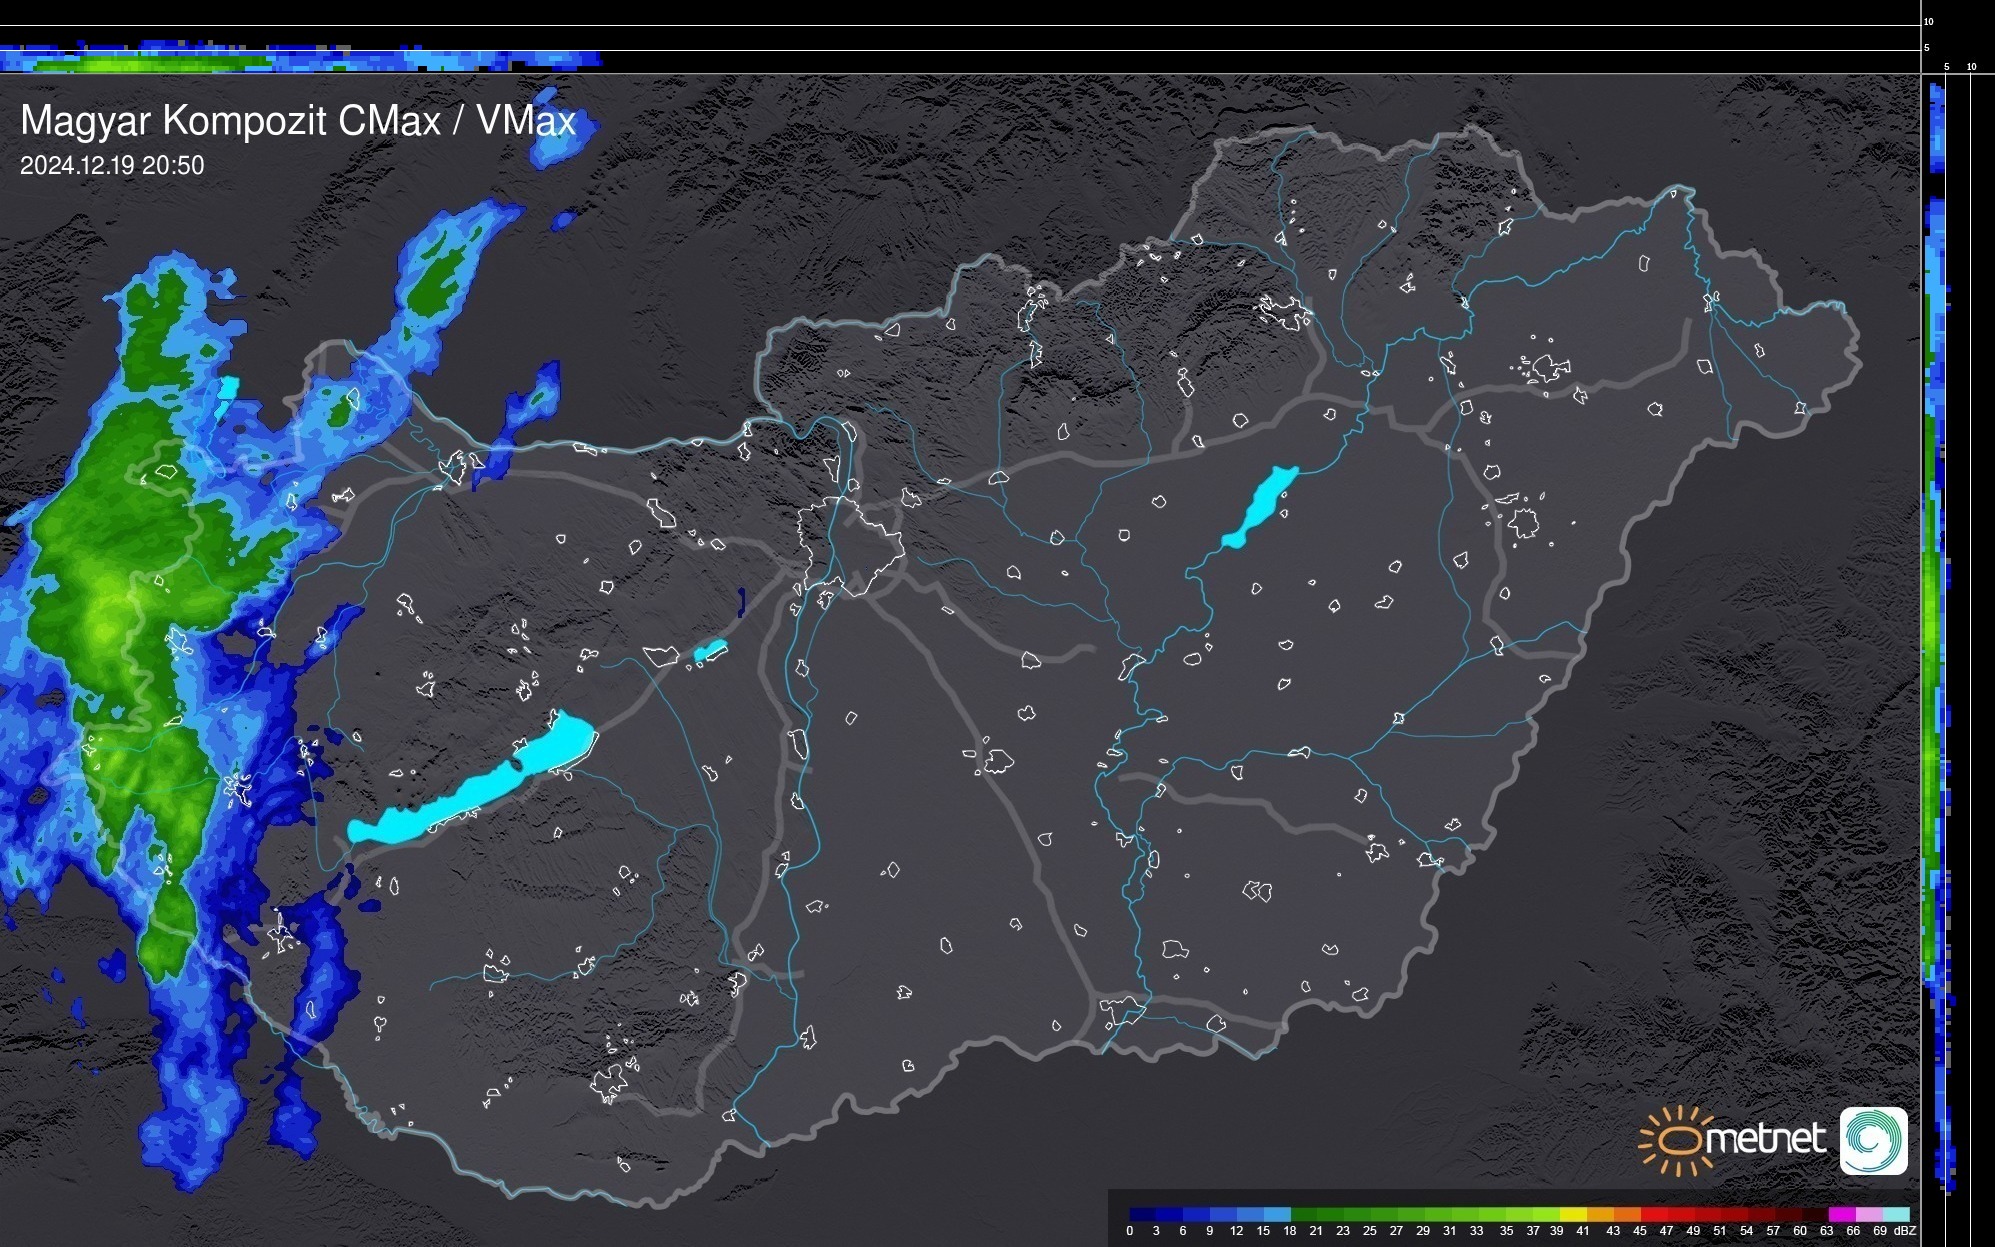1995x1247 pixels.
Task: Select the yellow 39 dBZ legend swatch
Action: click(x=1573, y=1214)
